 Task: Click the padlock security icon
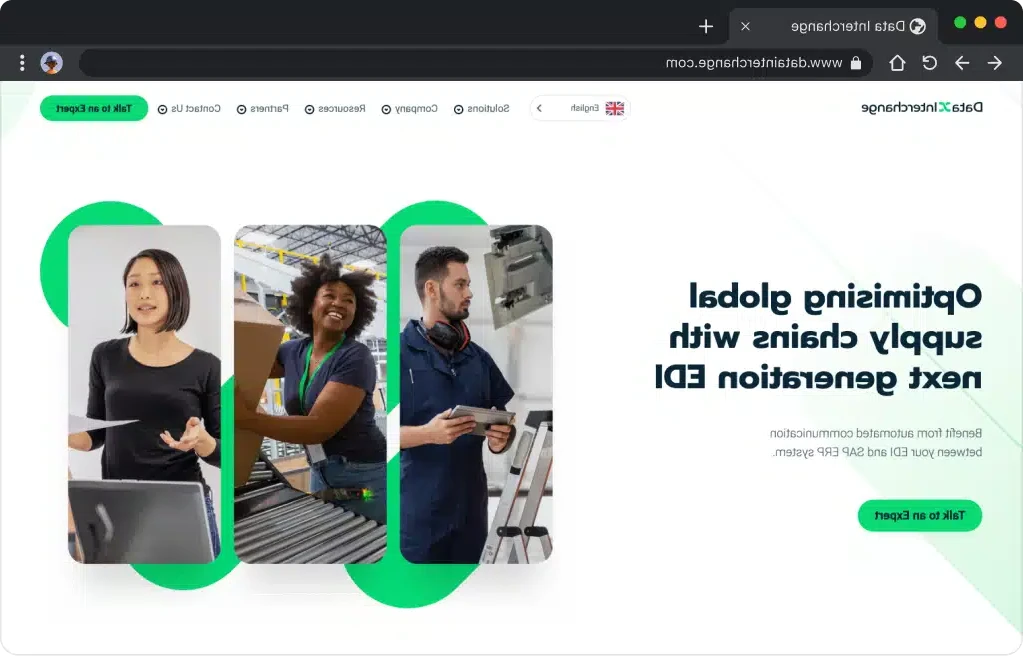pos(856,63)
